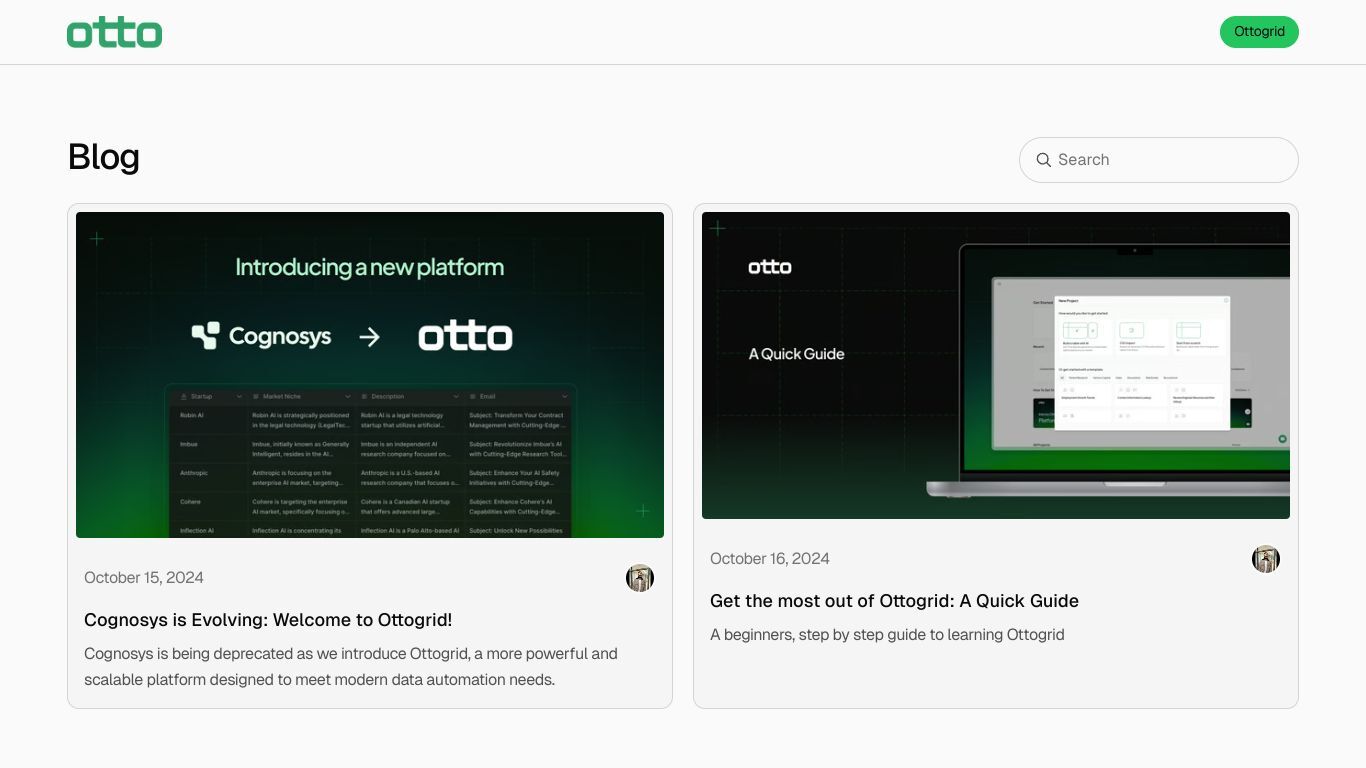The height and width of the screenshot is (768, 1366).
Task: Click the magnifier icon in search box
Action: (x=1043, y=160)
